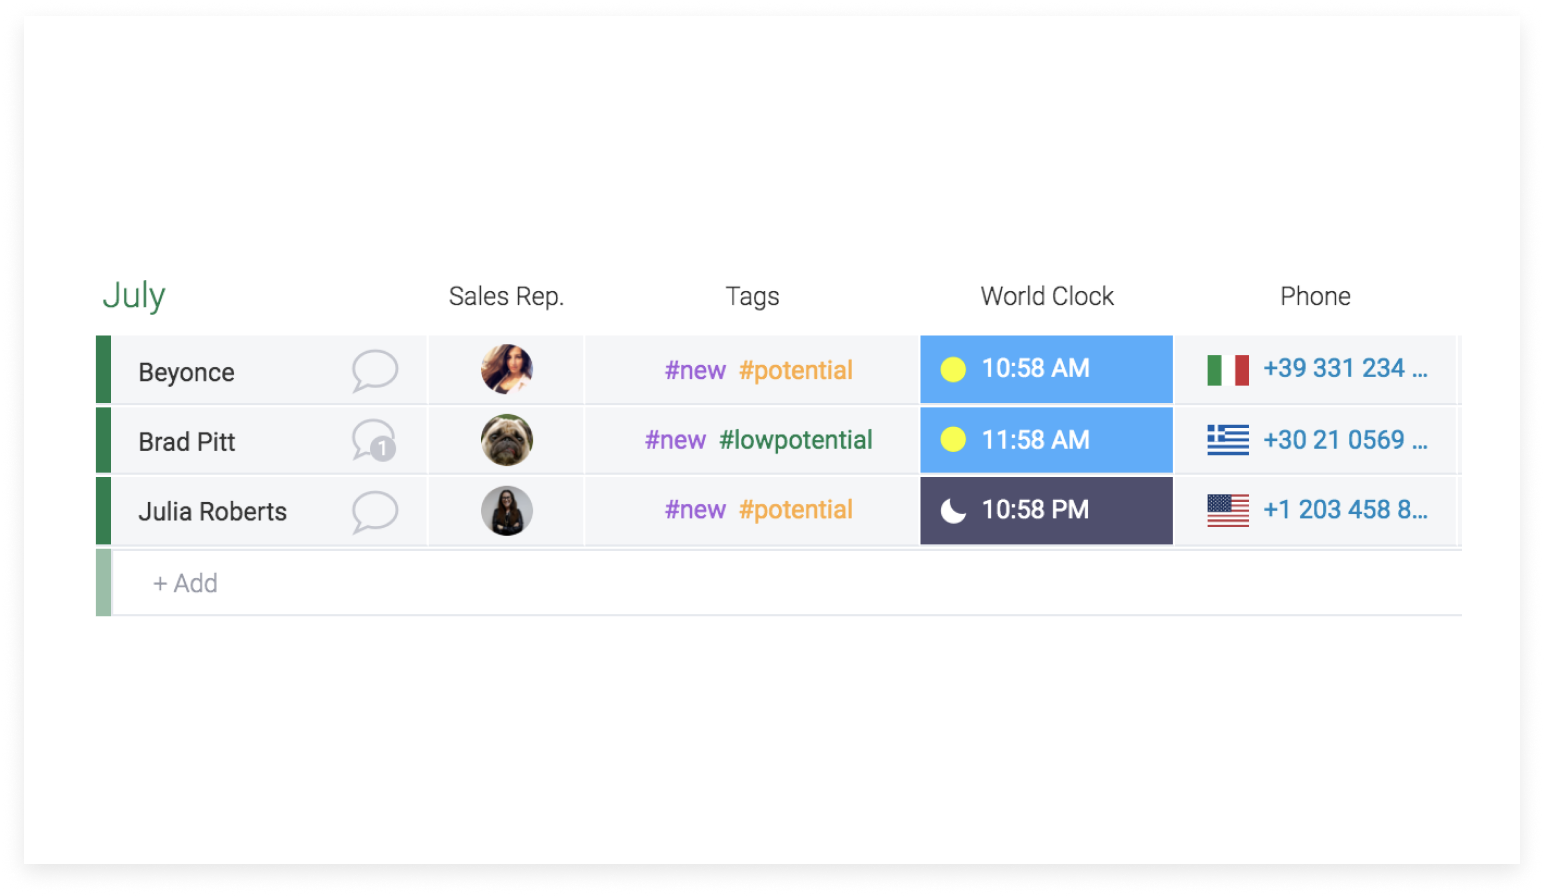
Task: Select the pug avatar for Brad Pitt
Action: pyautogui.click(x=507, y=440)
